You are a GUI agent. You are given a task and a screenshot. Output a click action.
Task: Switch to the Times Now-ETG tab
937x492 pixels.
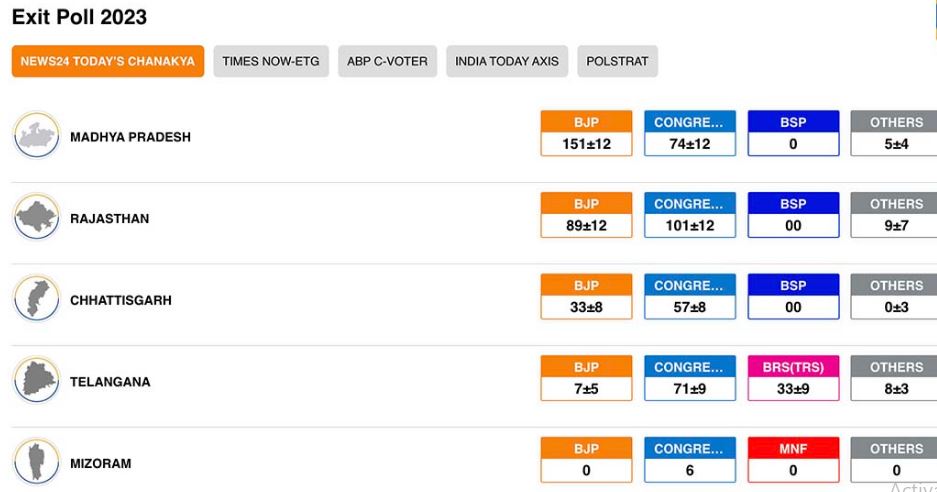[271, 61]
